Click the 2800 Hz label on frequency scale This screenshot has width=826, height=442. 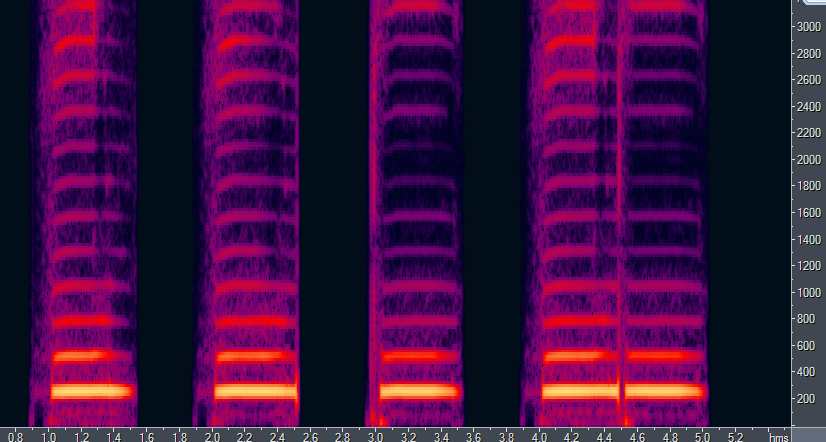pyautogui.click(x=809, y=54)
